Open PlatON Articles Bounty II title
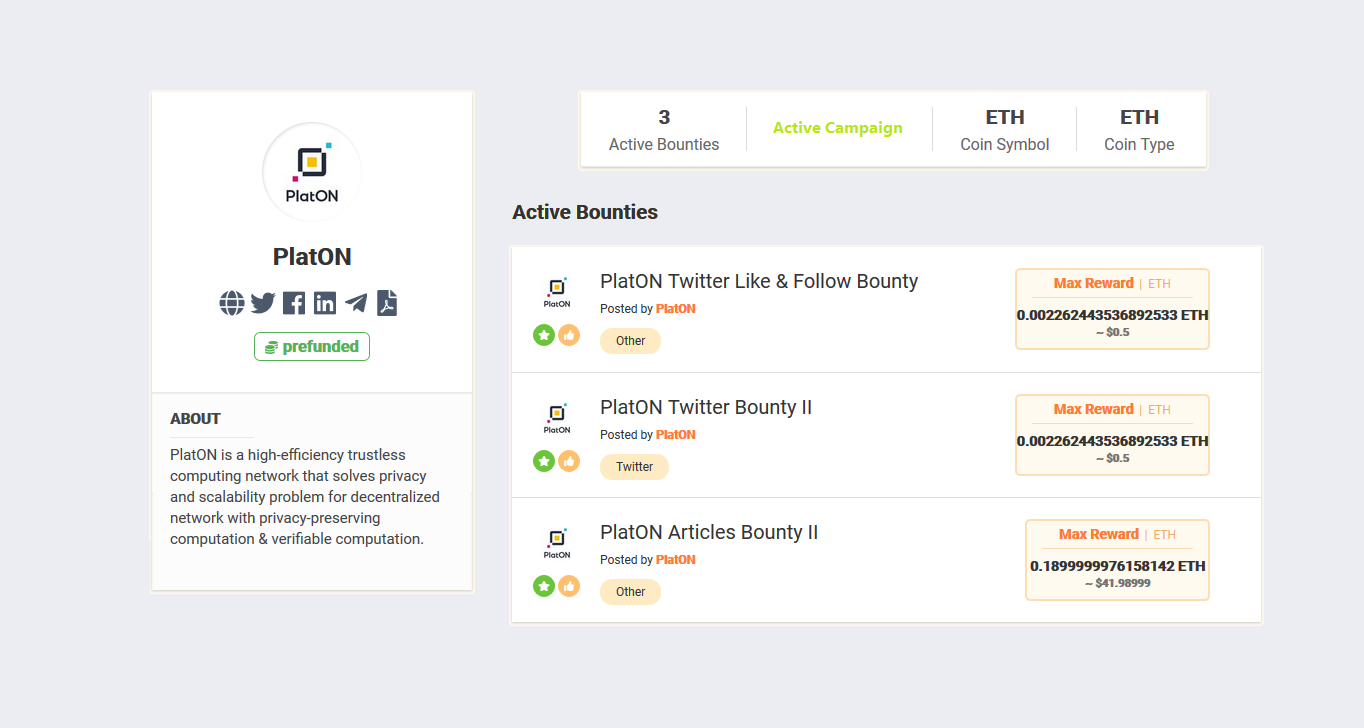Image resolution: width=1364 pixels, height=728 pixels. pyautogui.click(x=709, y=532)
